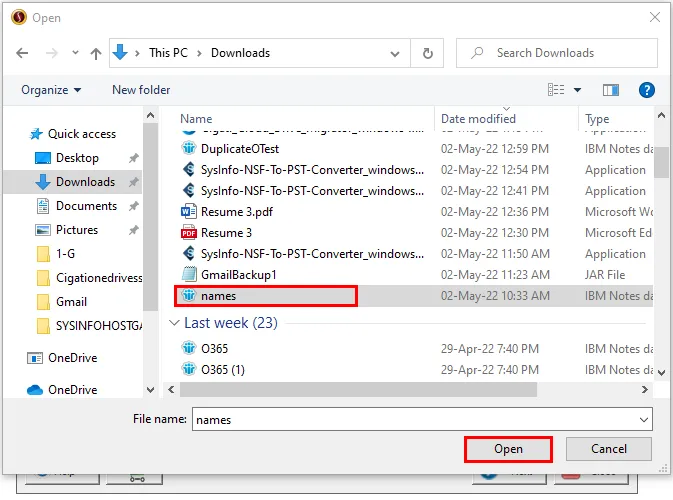Click the Back navigation arrow
This screenshot has width=673, height=500.
tap(22, 53)
